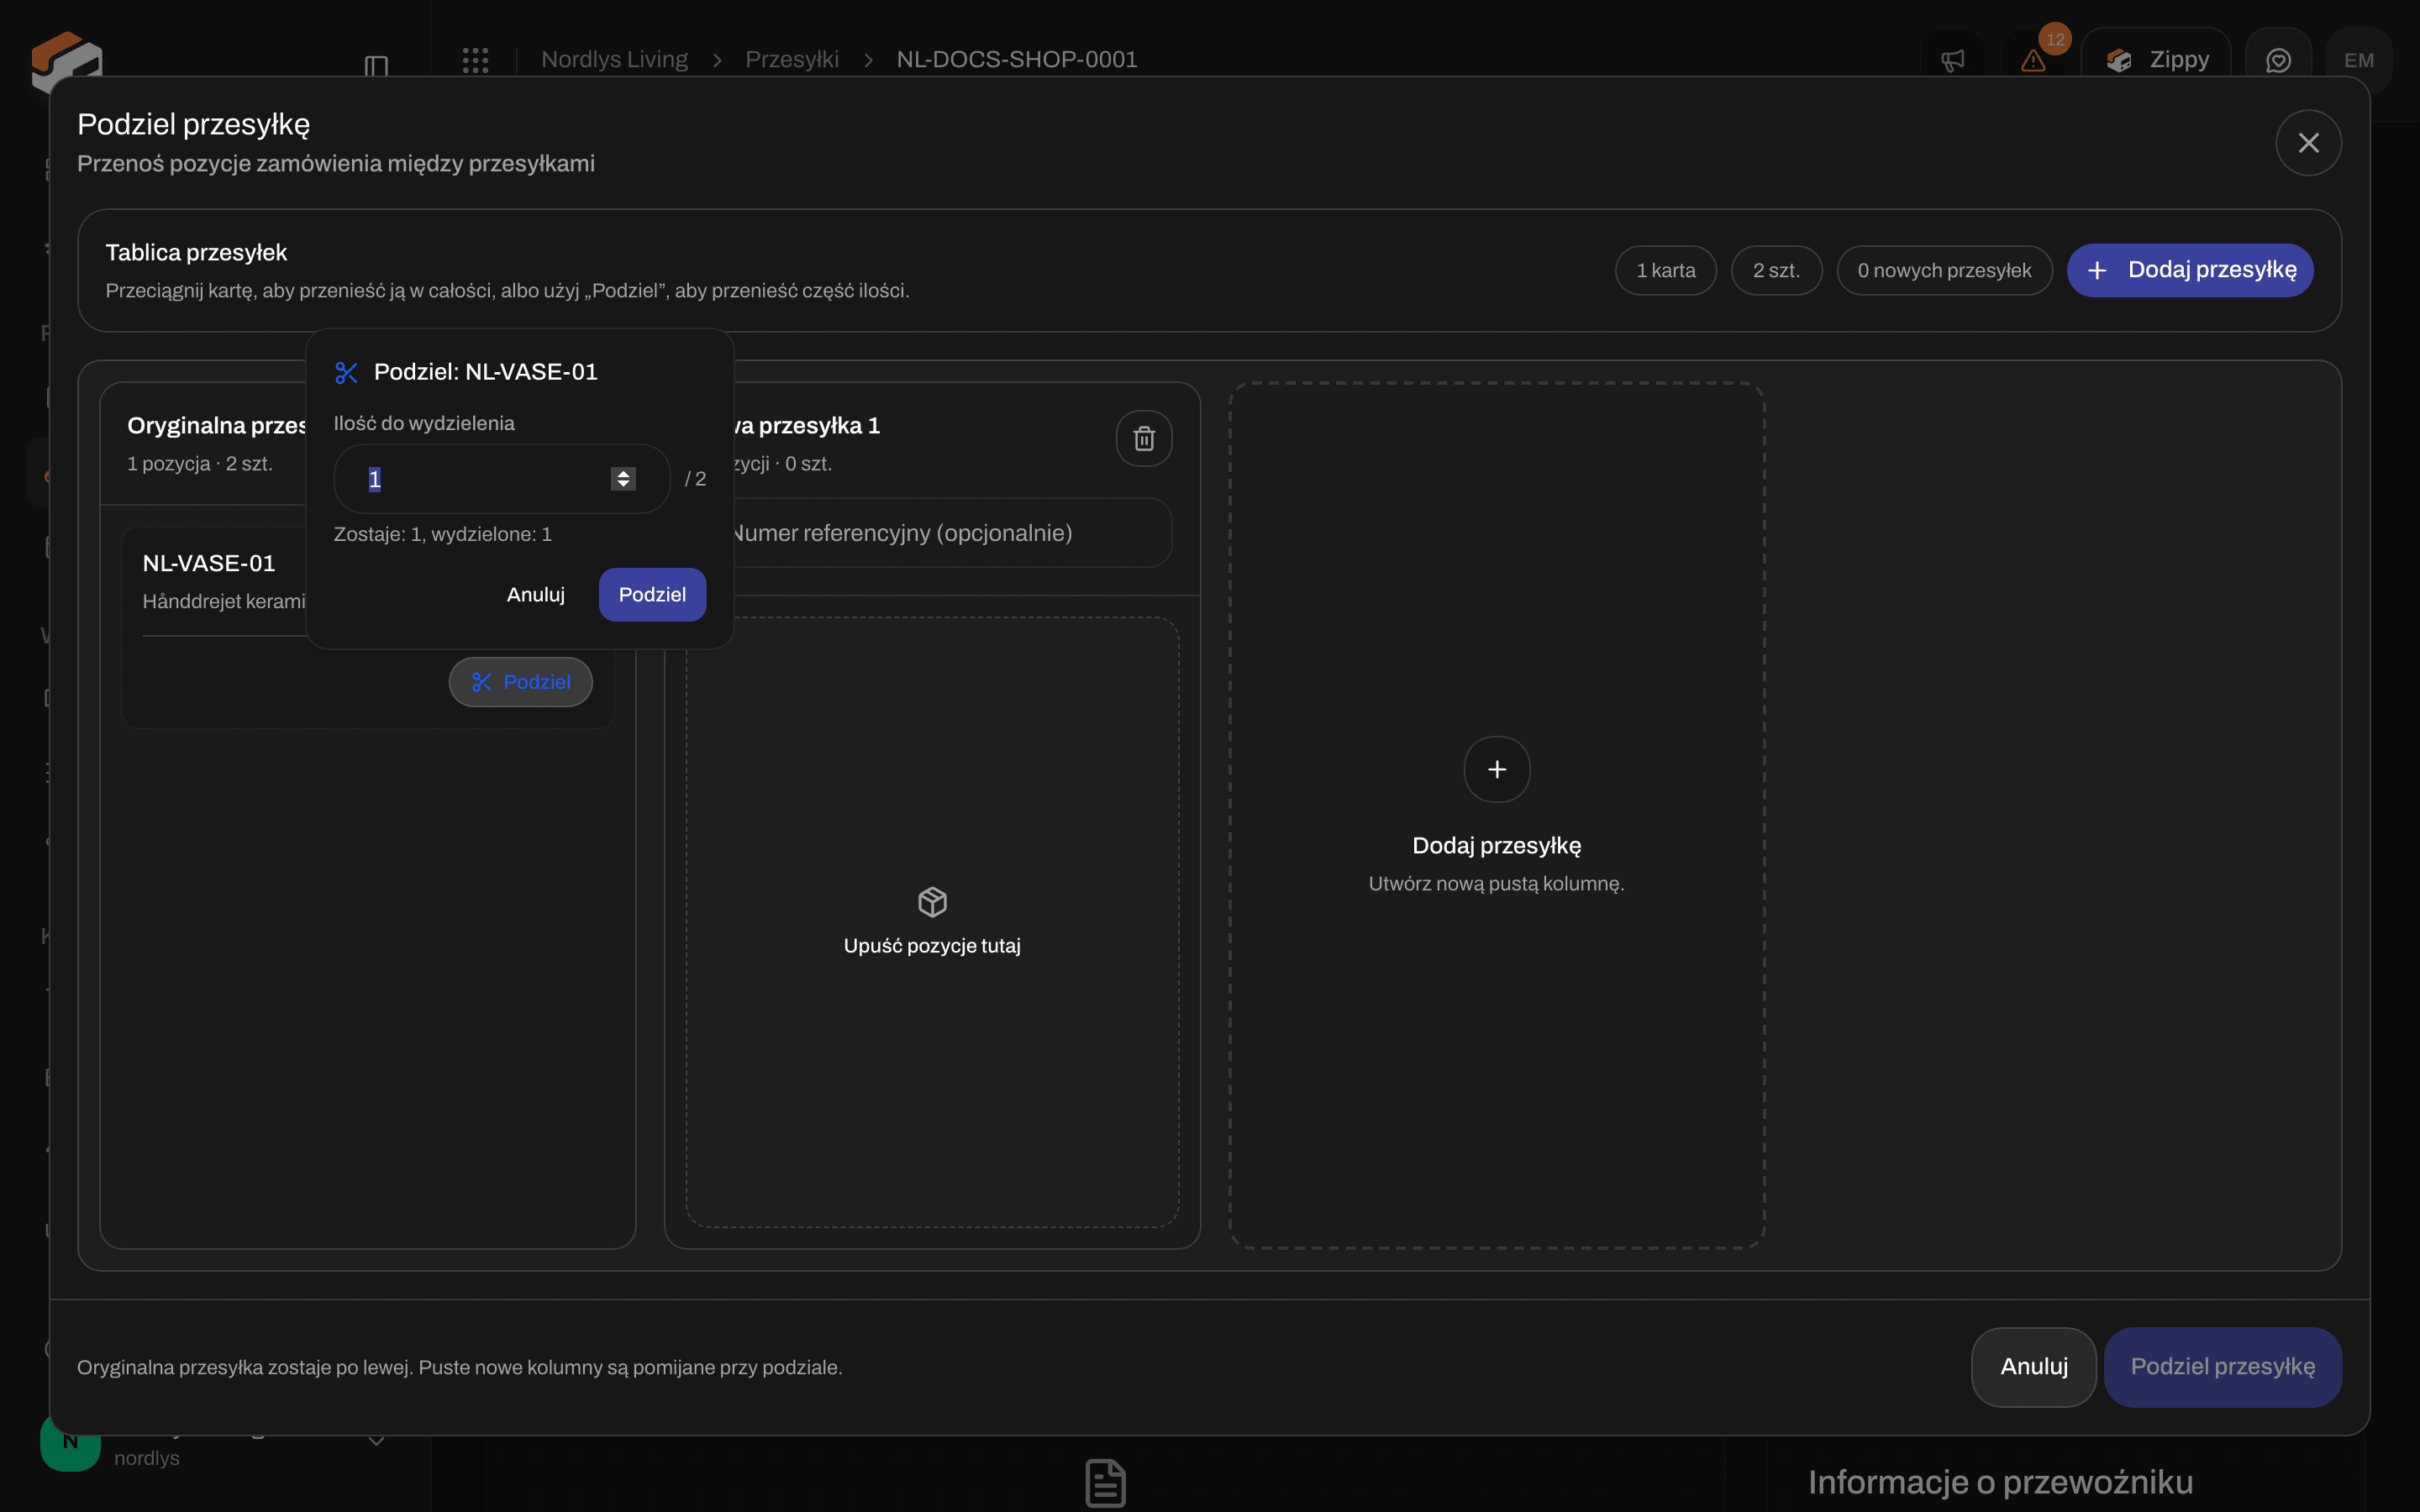Click the document icon at the bottom
This screenshot has width=2420, height=1512.
pyautogui.click(x=1105, y=1483)
